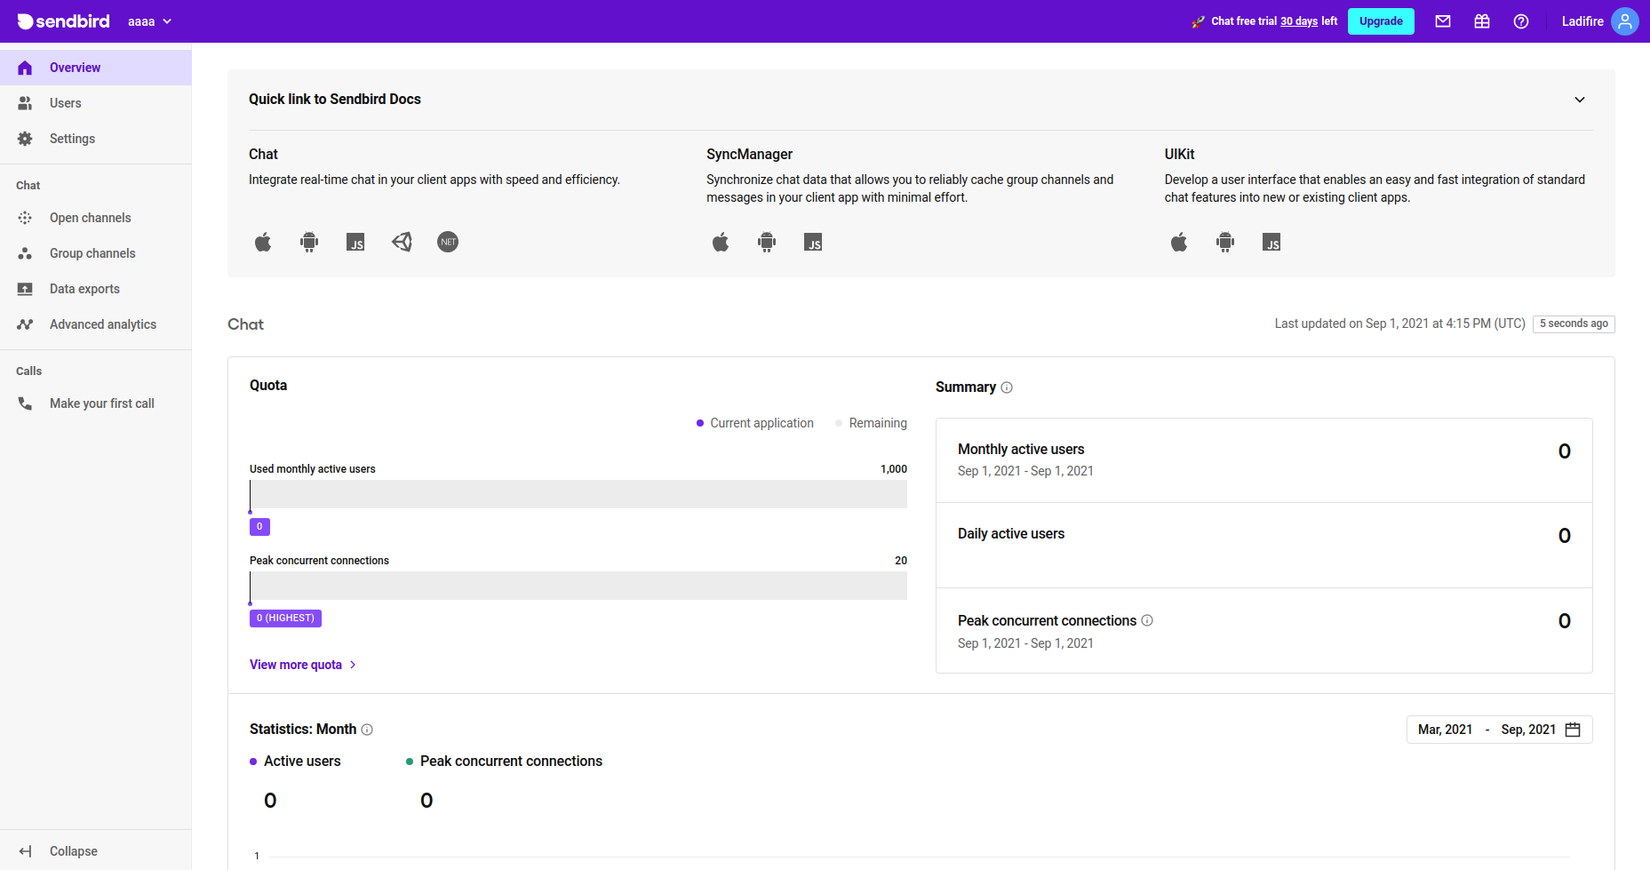Image resolution: width=1650 pixels, height=870 pixels.
Task: Click the Ladifire user avatar icon
Action: (x=1625, y=21)
